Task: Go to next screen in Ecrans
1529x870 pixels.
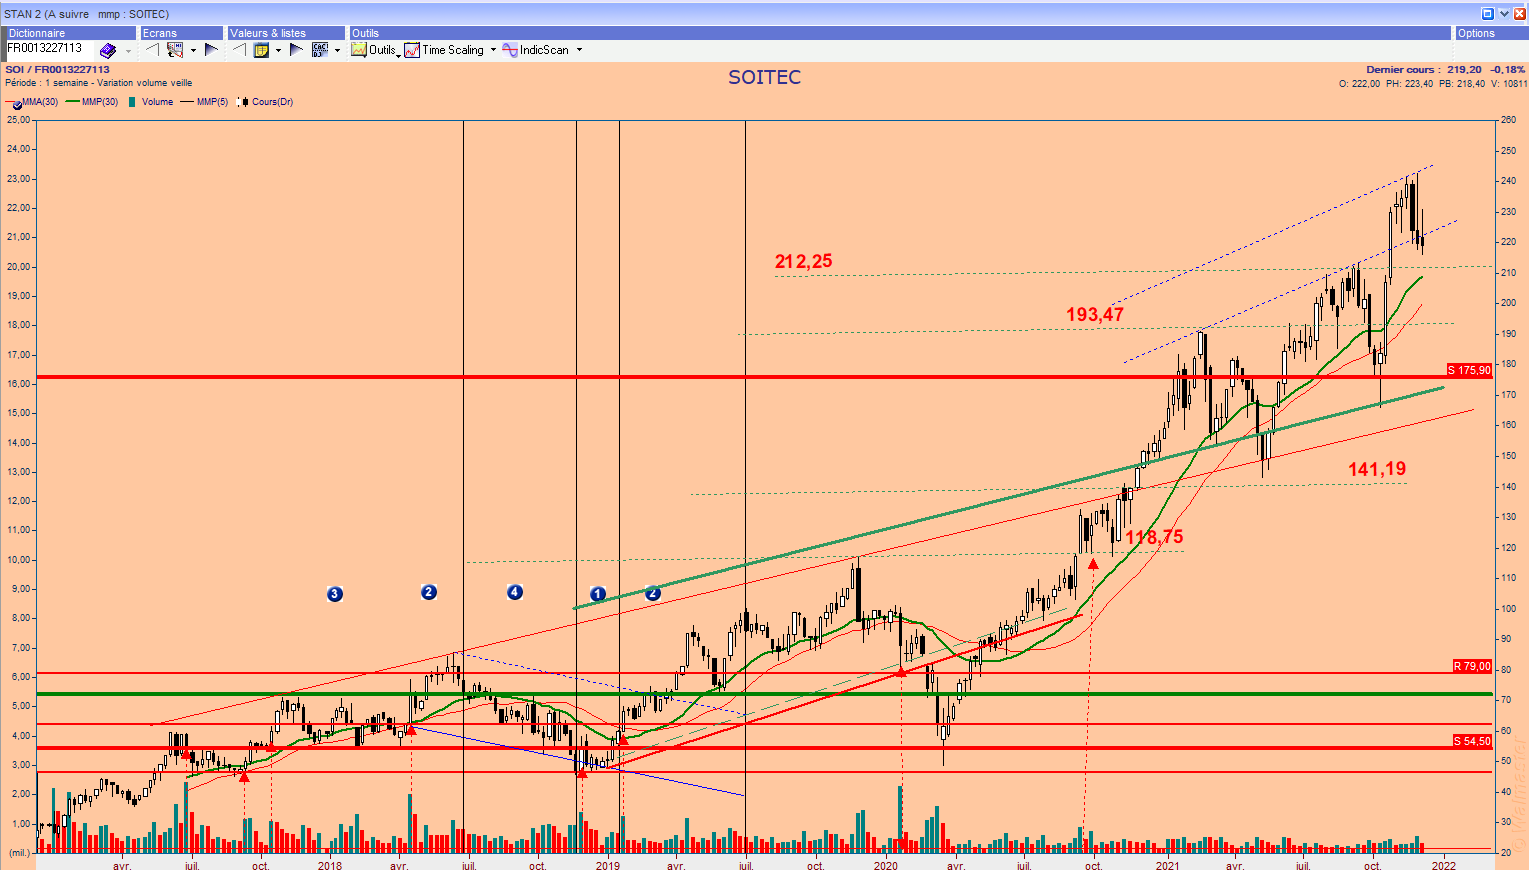Action: click(211, 50)
